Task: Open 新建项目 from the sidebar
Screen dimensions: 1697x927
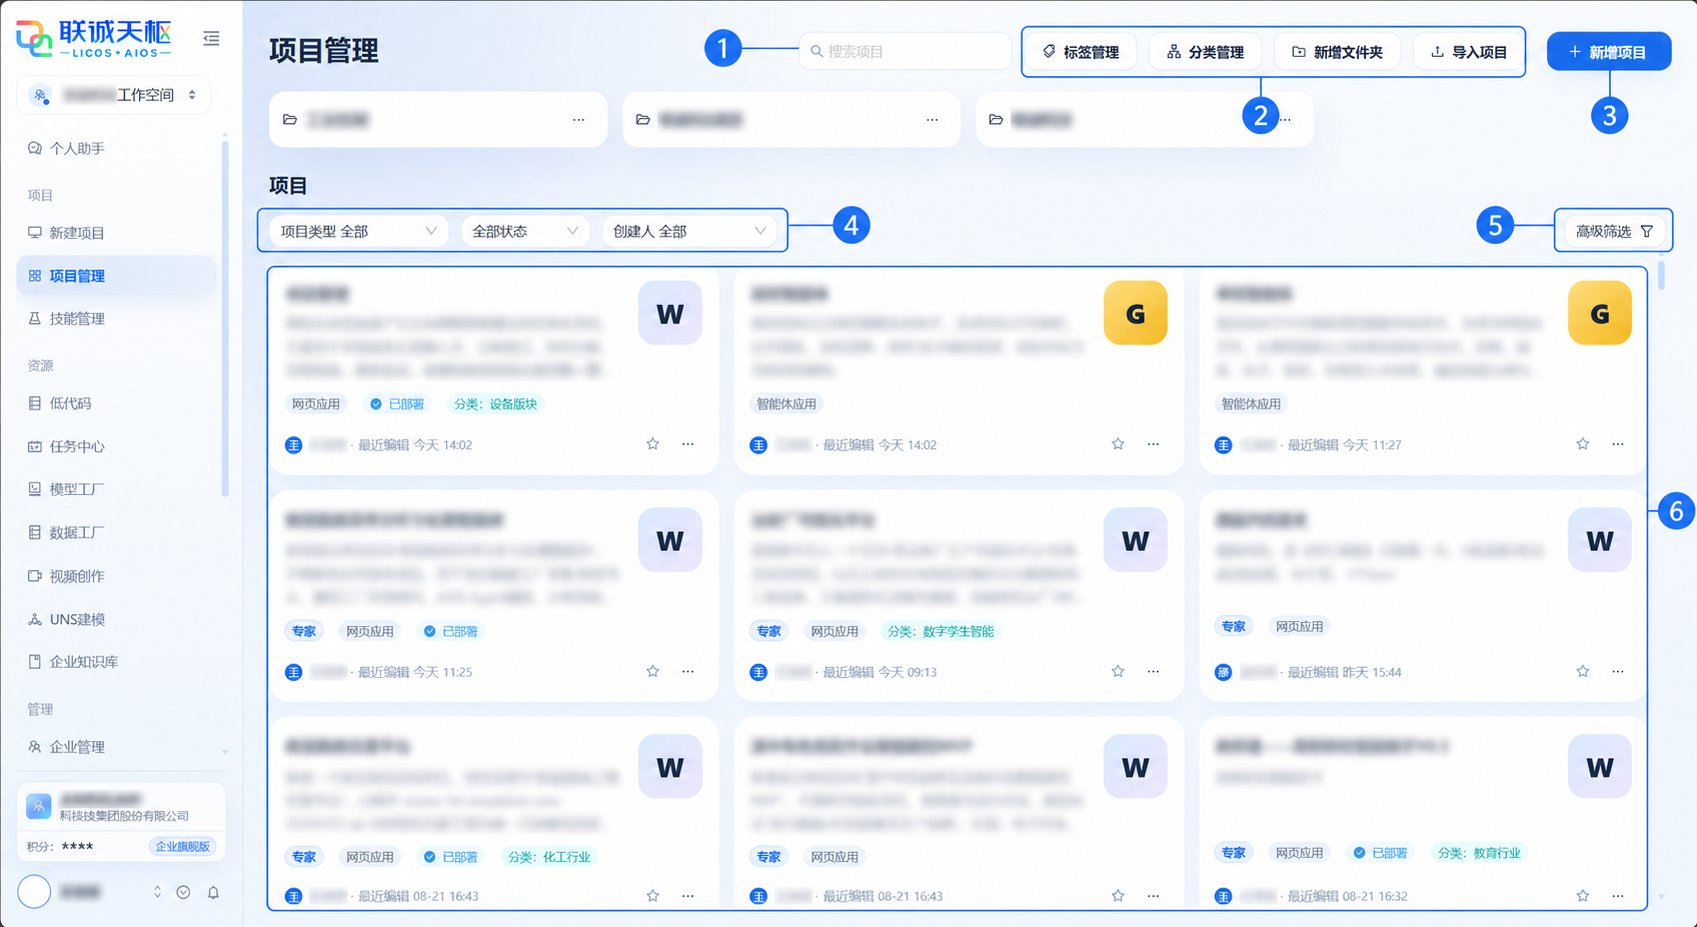Action: (77, 233)
